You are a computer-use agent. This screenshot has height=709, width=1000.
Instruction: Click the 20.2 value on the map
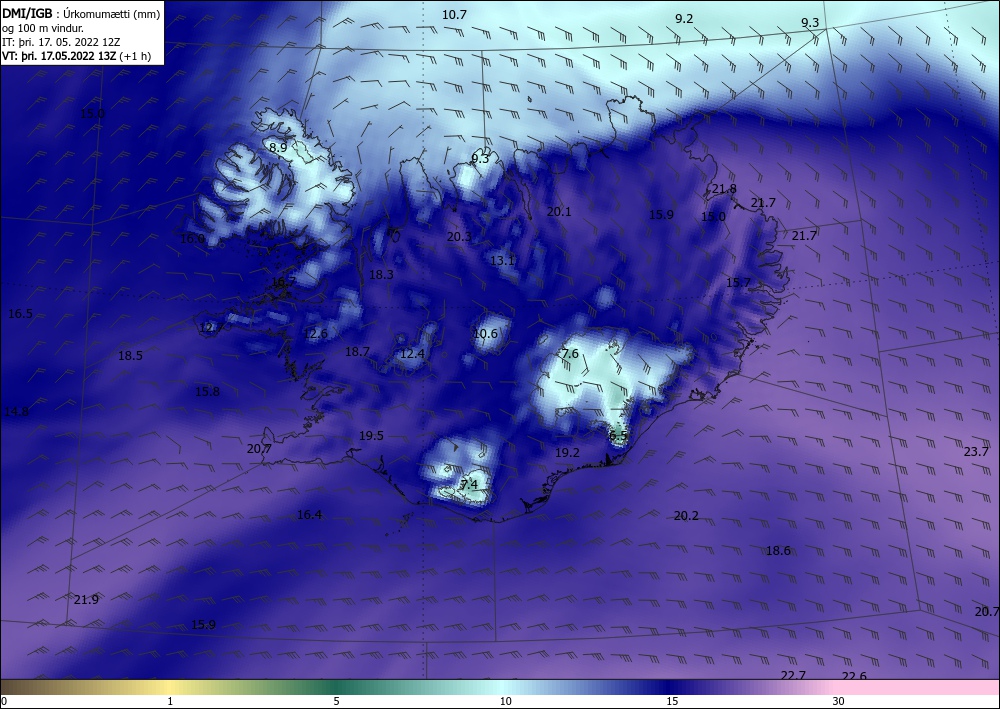click(x=686, y=516)
